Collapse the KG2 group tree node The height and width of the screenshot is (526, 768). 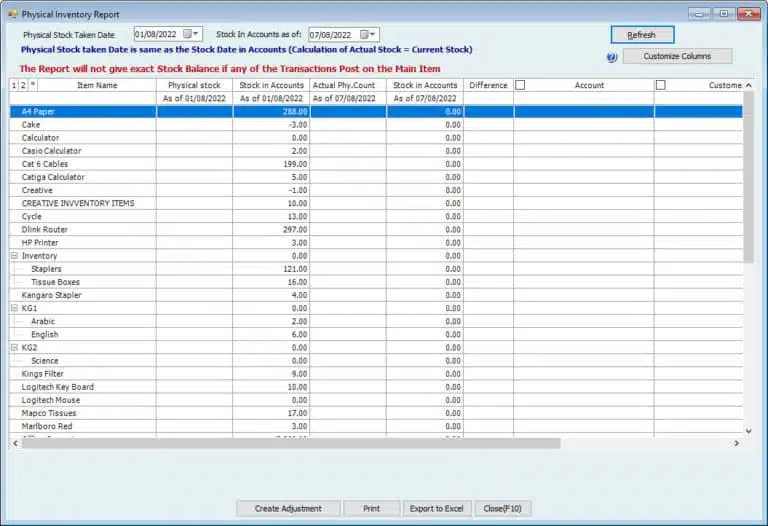(14, 347)
